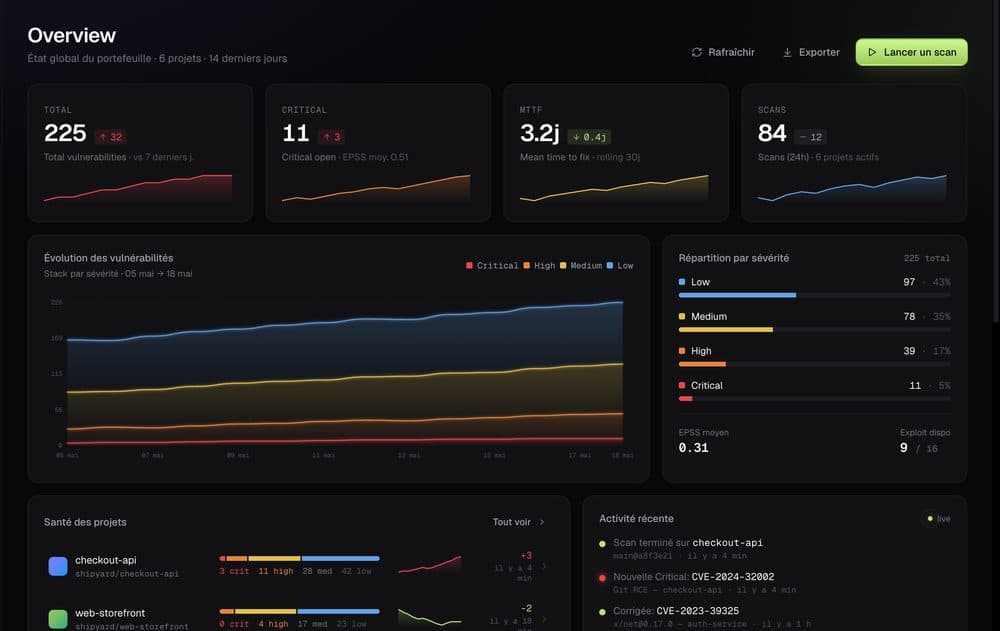Select the Critical label in Répartition par sévérité
Viewport: 1000px width, 631px height.
pyautogui.click(x=707, y=385)
